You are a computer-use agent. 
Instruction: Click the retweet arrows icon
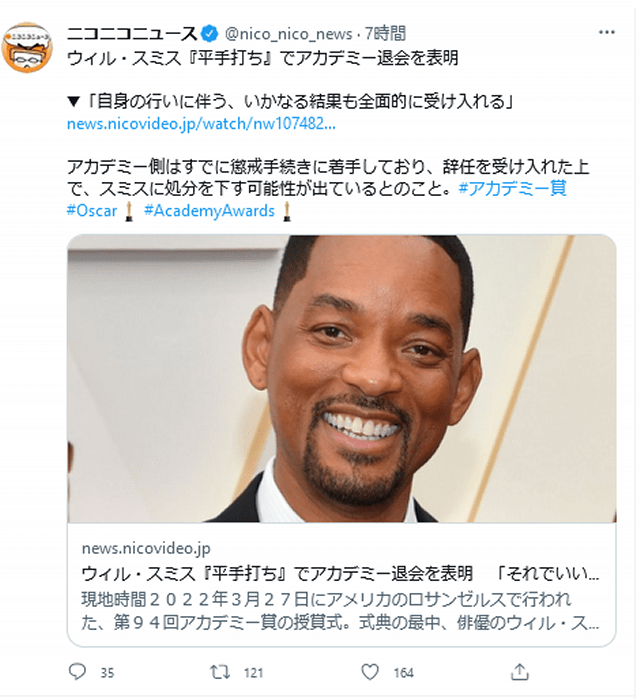[220, 672]
